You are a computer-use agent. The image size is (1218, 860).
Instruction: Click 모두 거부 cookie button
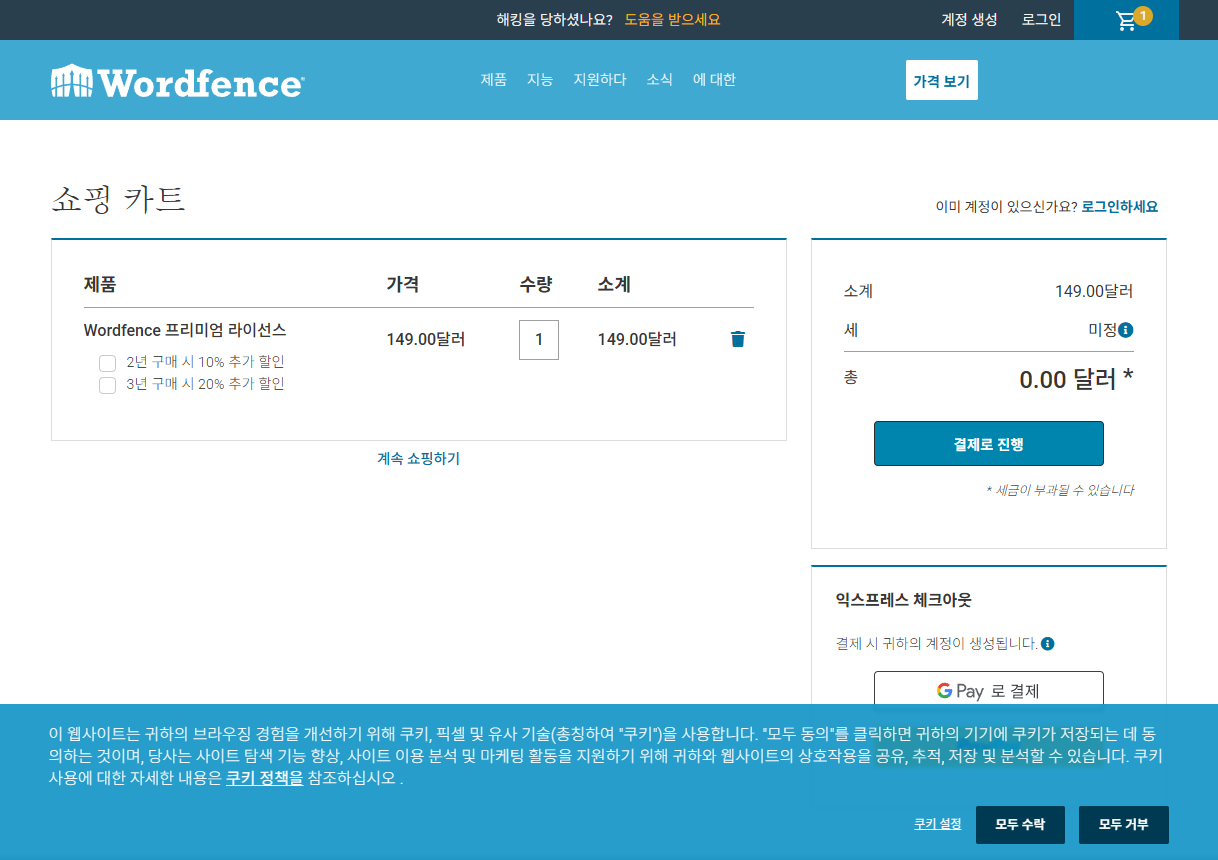click(x=1124, y=825)
